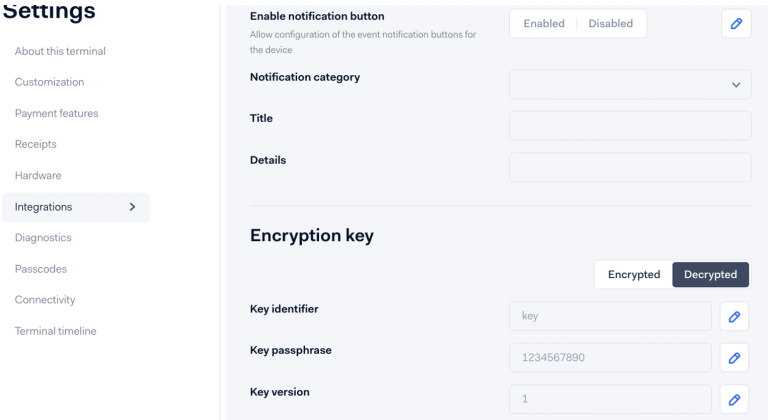Navigate to Hardware settings
The height and width of the screenshot is (420, 768).
38,175
